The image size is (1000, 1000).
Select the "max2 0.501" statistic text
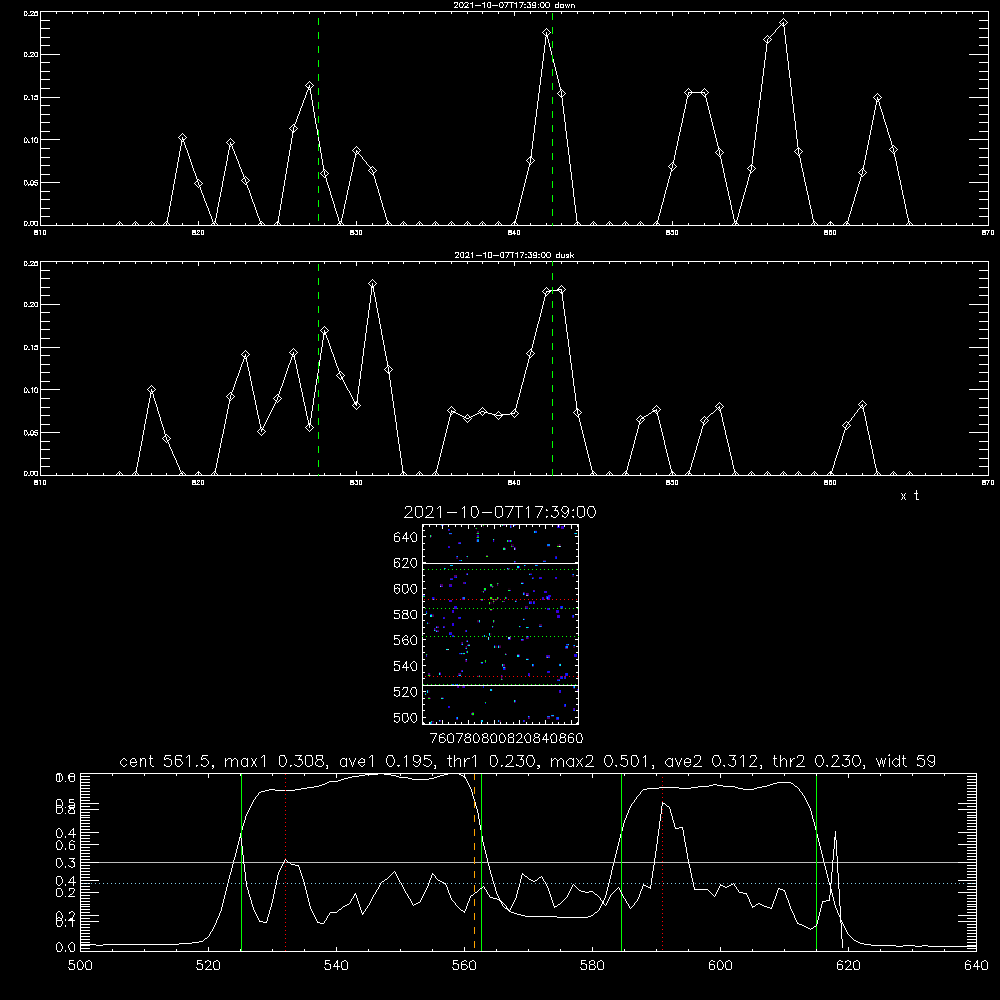601,761
